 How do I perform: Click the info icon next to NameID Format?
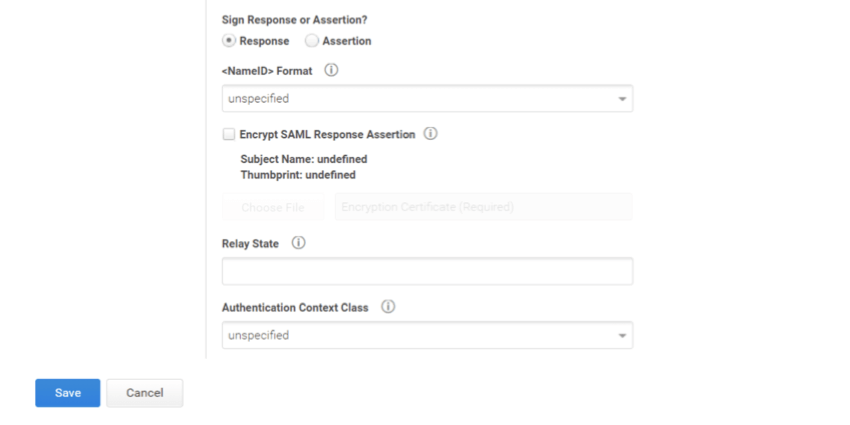tap(332, 71)
